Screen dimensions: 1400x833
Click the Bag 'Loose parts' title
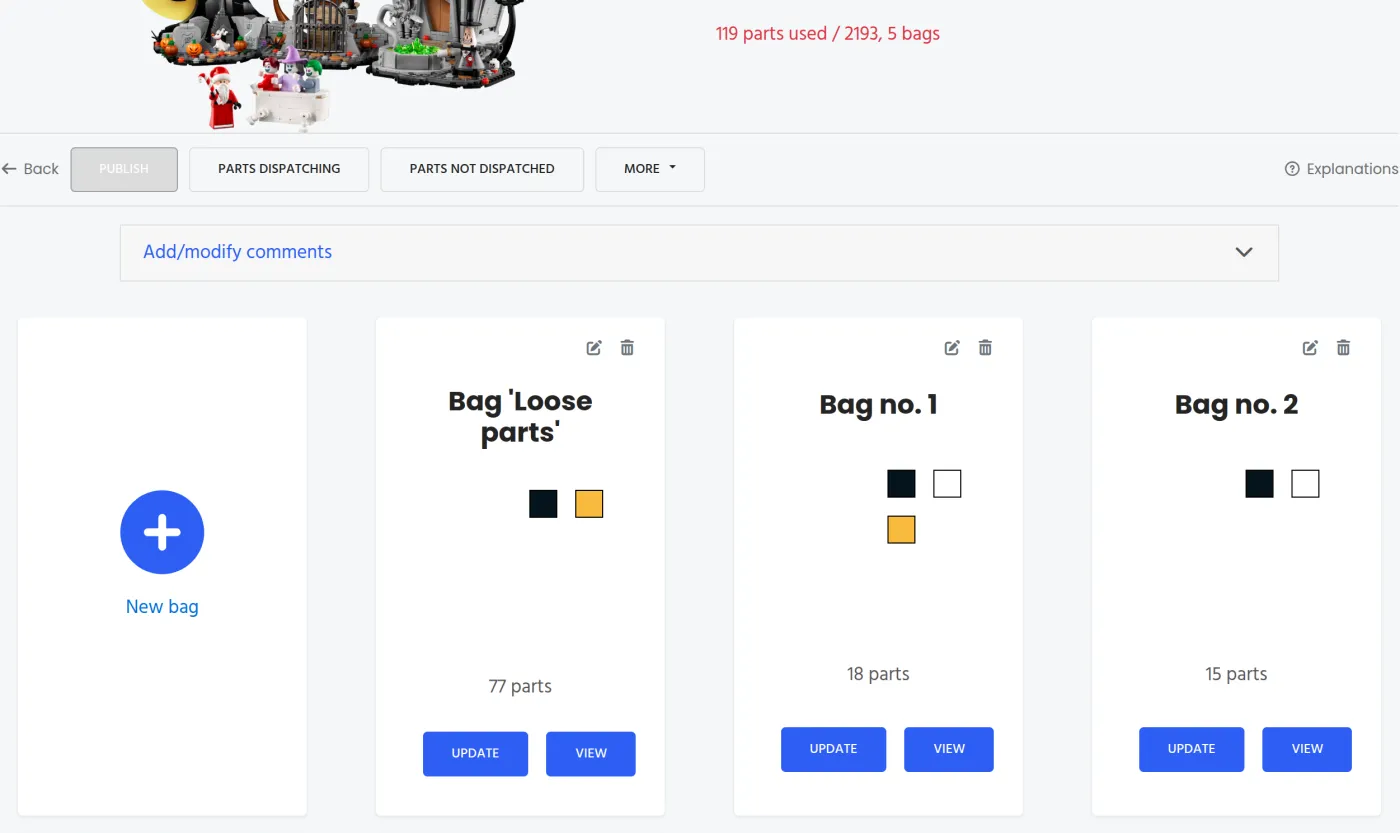pyautogui.click(x=520, y=417)
